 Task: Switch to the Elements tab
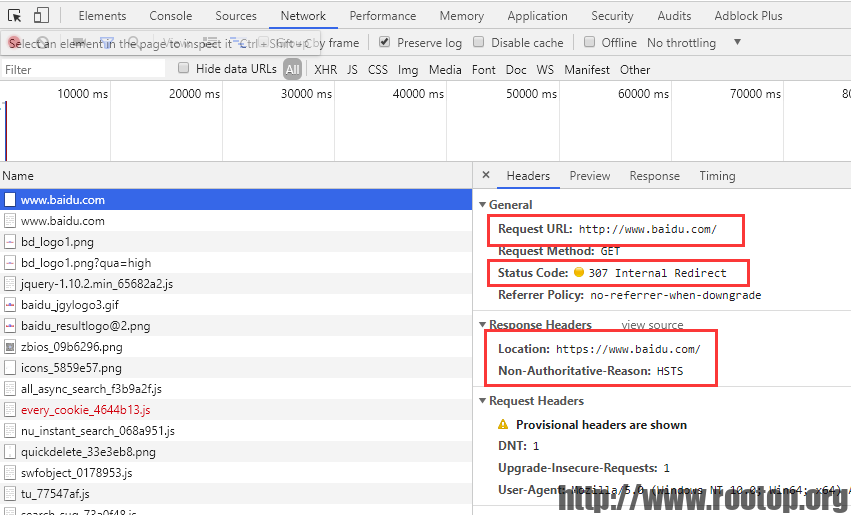pyautogui.click(x=102, y=16)
